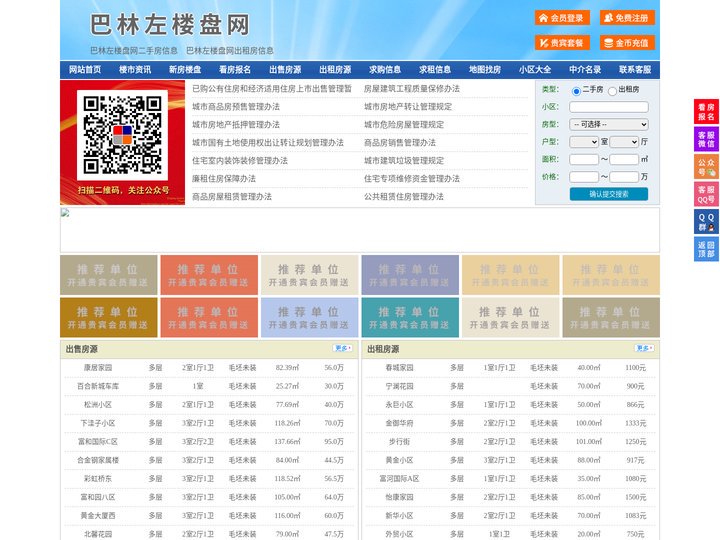Screen dimensions: 720x540
Task: Open the 春城家园 rental listing
Action: tap(399, 368)
